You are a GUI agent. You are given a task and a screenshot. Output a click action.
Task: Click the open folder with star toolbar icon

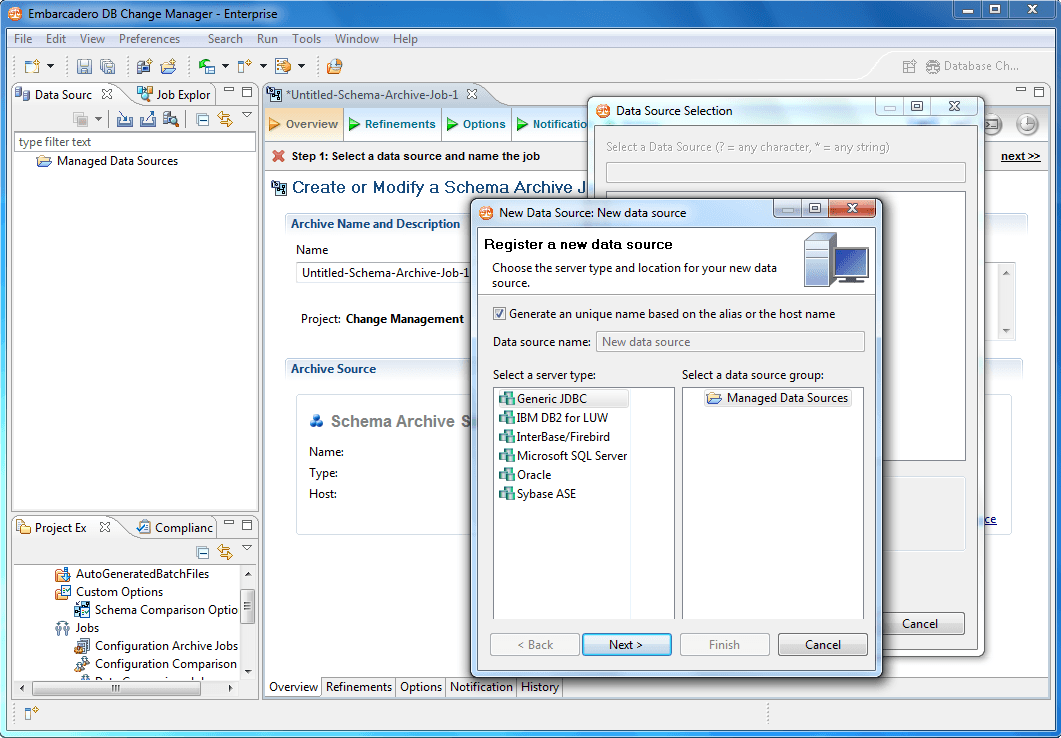pos(168,66)
